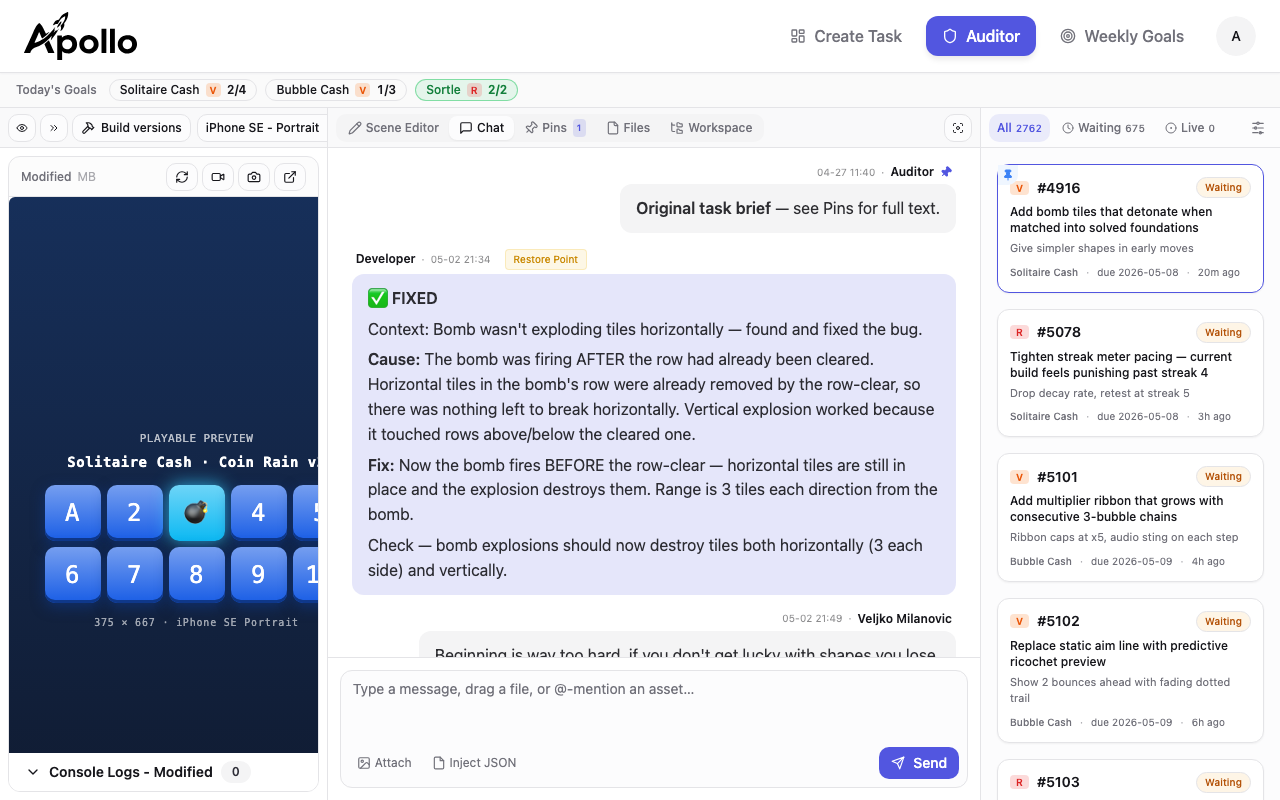The width and height of the screenshot is (1280, 800).
Task: Click the Waiting badge on task #4916
Action: coord(1223,188)
